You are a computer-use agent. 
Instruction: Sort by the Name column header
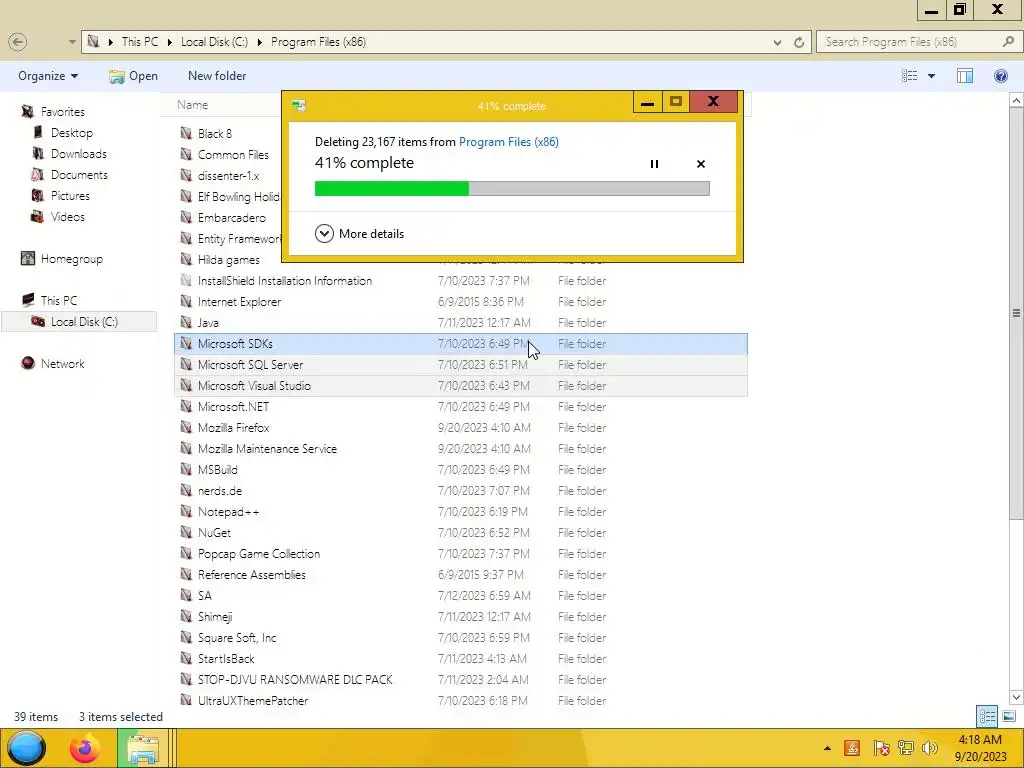click(x=193, y=104)
